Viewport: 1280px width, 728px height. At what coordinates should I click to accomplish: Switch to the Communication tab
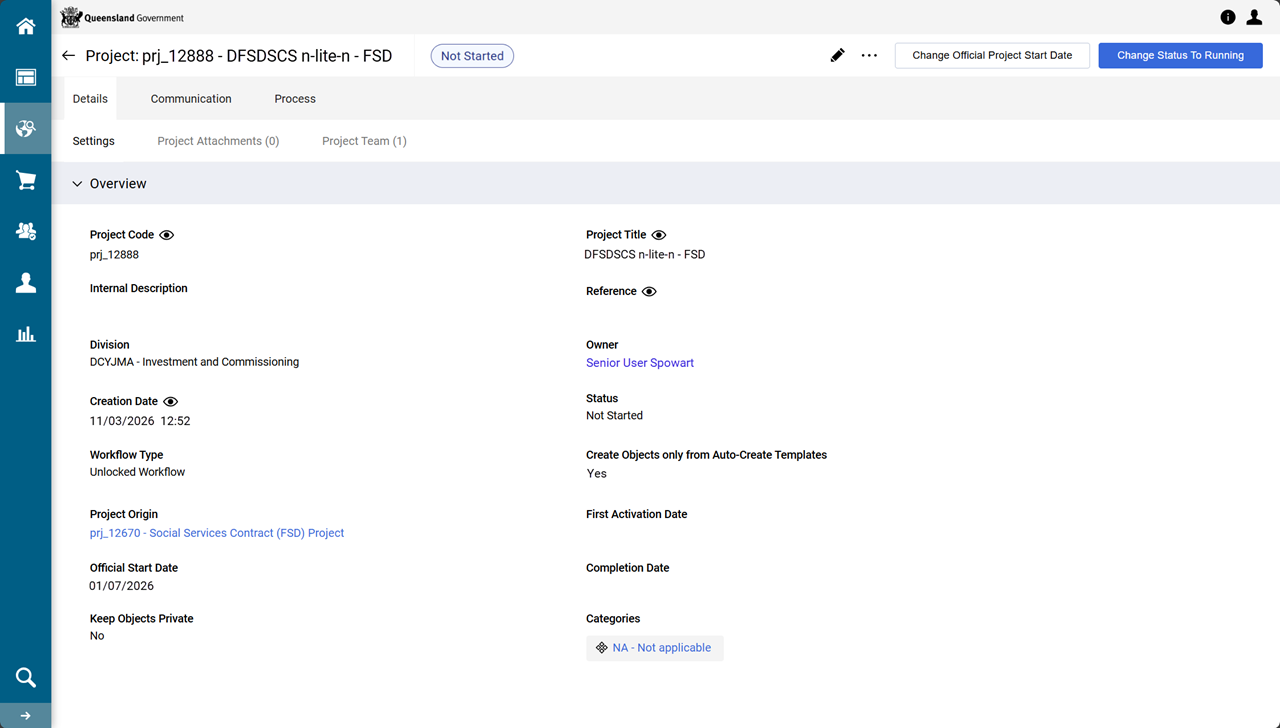coord(191,99)
